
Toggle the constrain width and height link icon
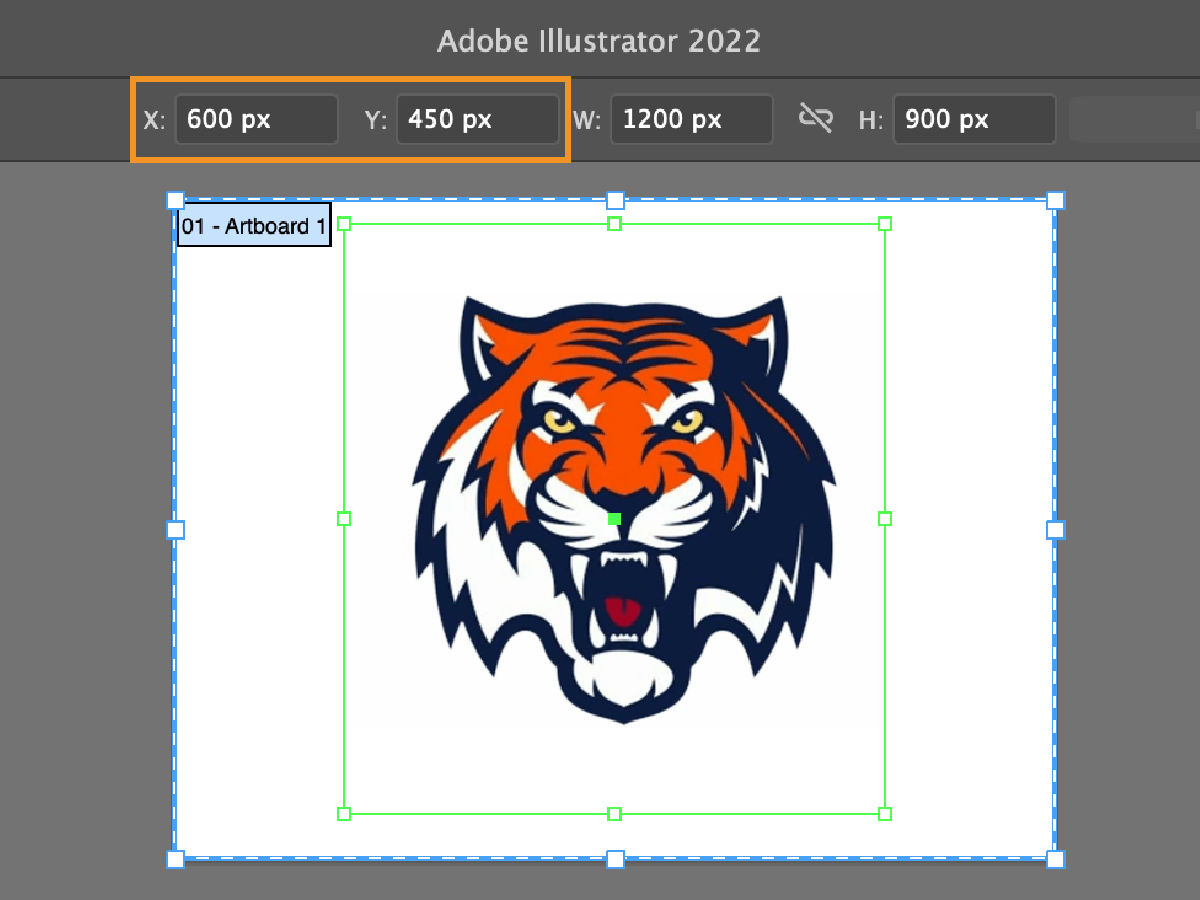point(817,118)
